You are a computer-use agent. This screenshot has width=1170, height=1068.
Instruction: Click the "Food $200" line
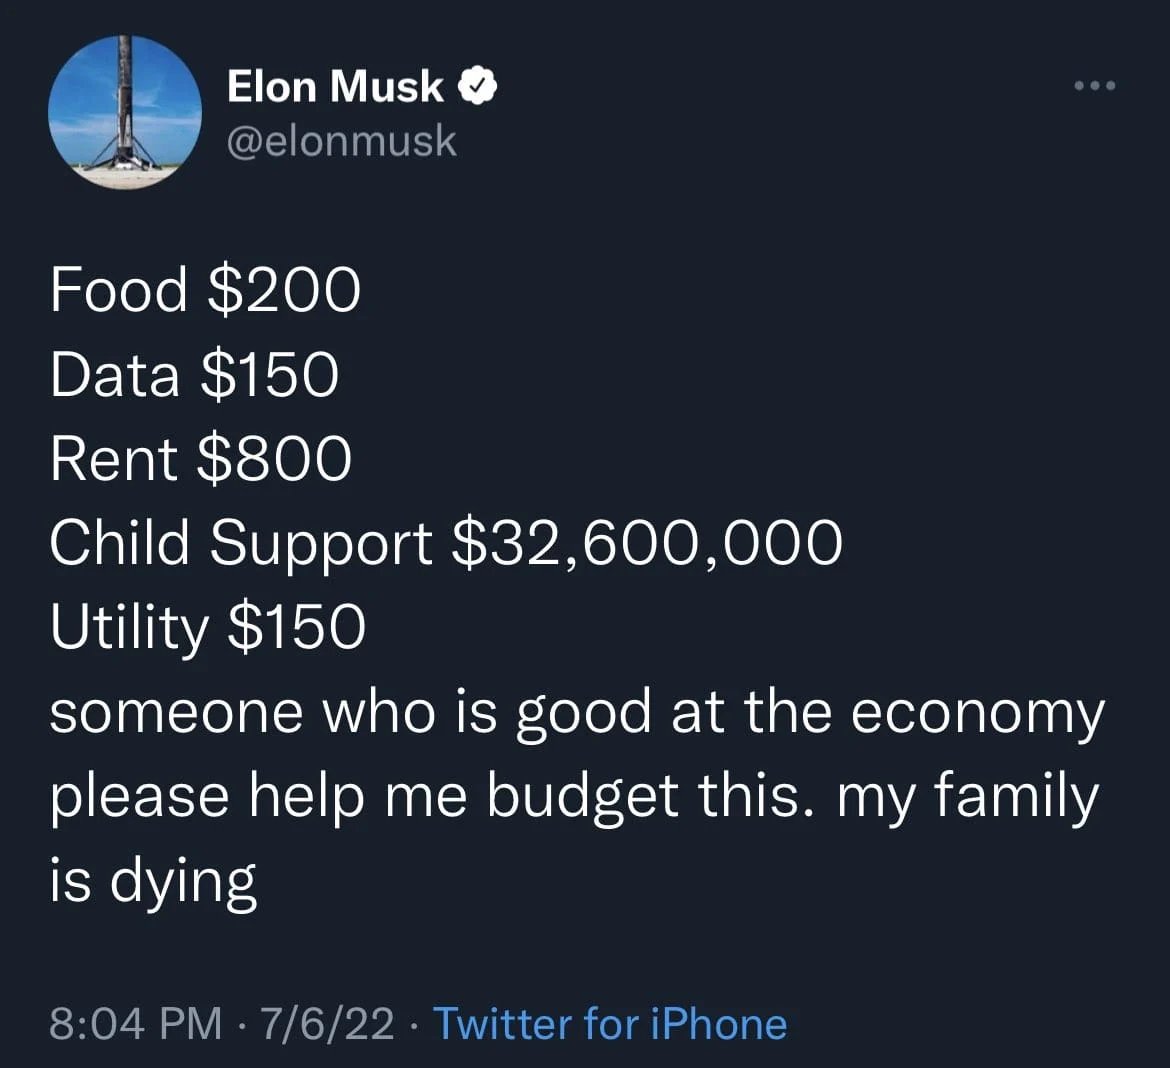tap(205, 290)
